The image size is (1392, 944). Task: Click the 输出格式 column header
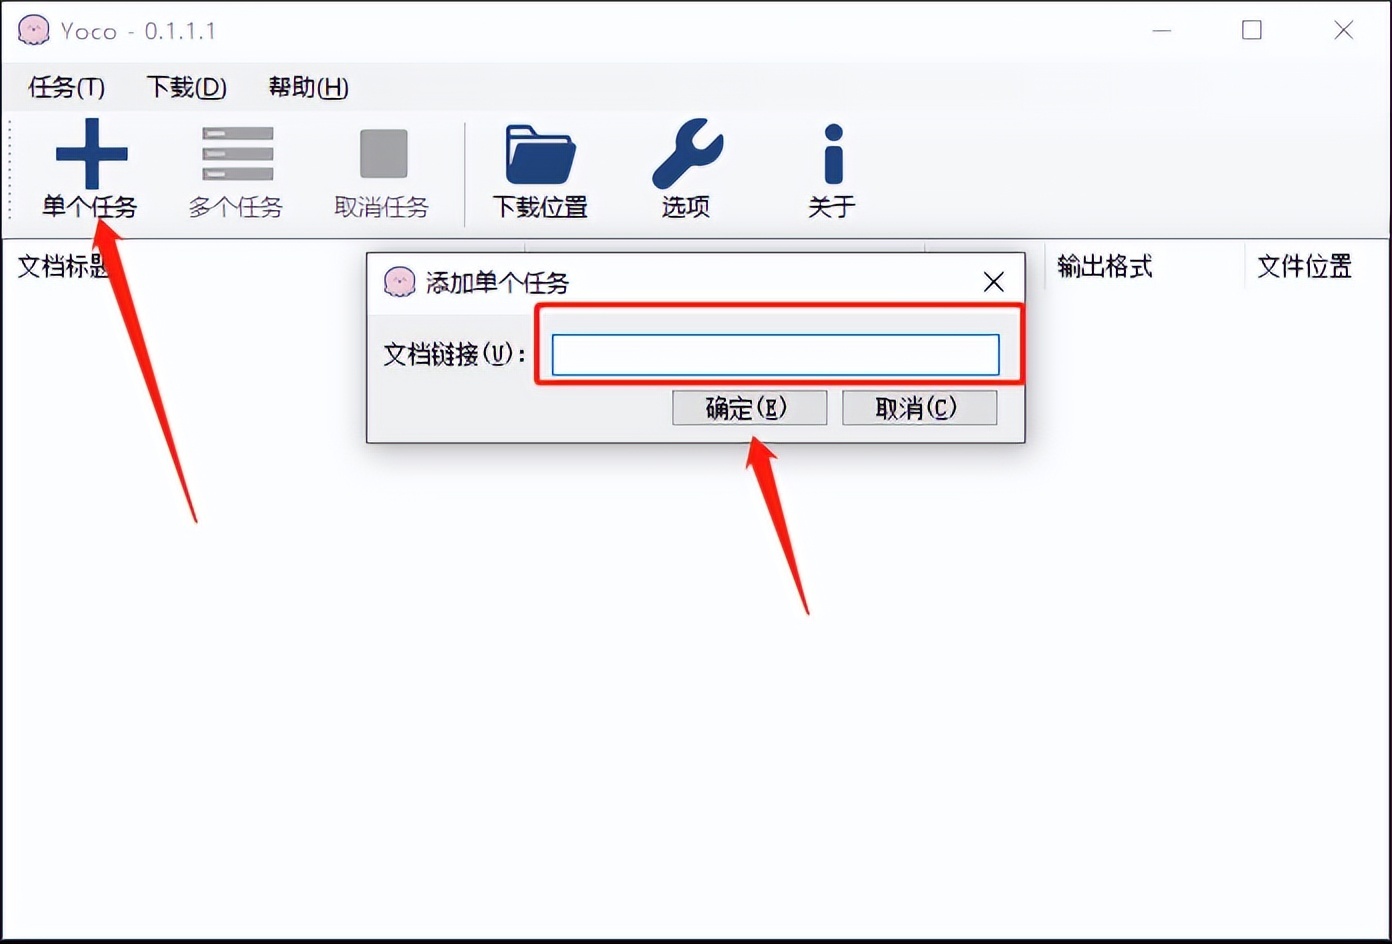click(1104, 266)
